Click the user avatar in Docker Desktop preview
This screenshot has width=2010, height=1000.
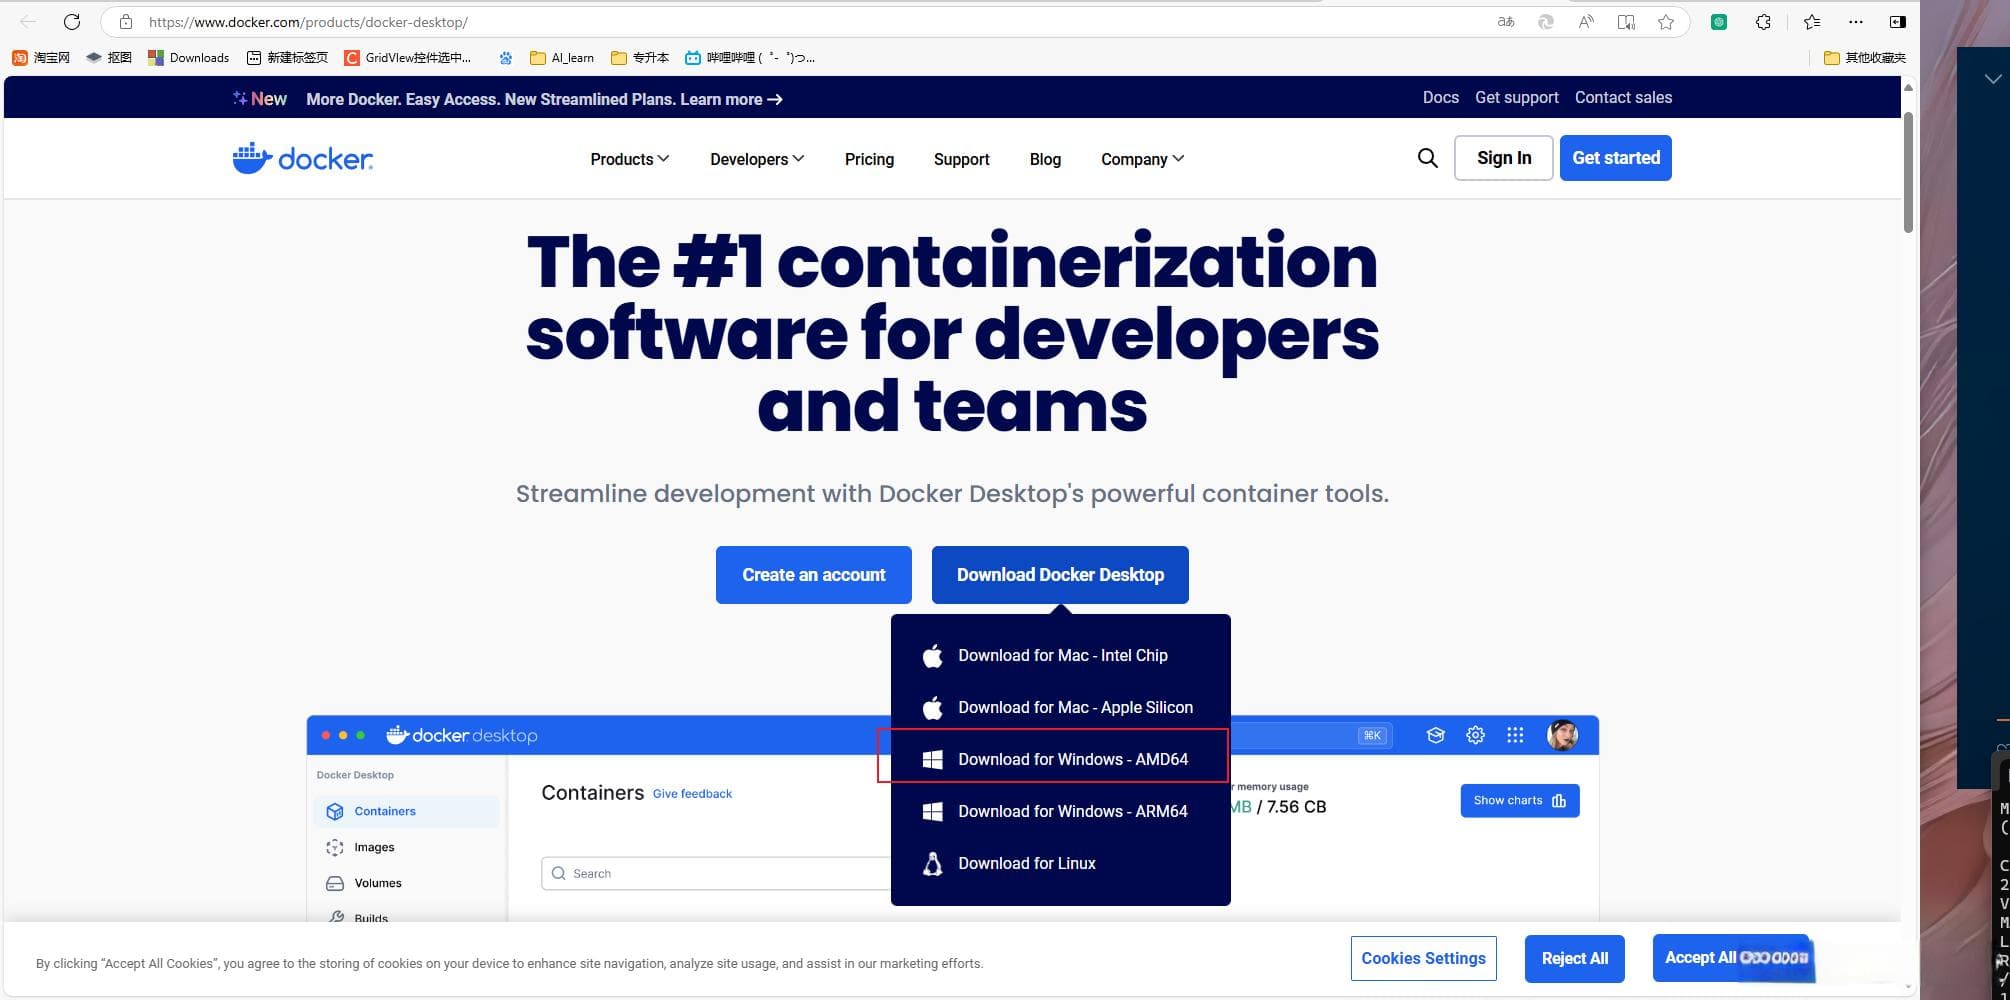pos(1562,735)
